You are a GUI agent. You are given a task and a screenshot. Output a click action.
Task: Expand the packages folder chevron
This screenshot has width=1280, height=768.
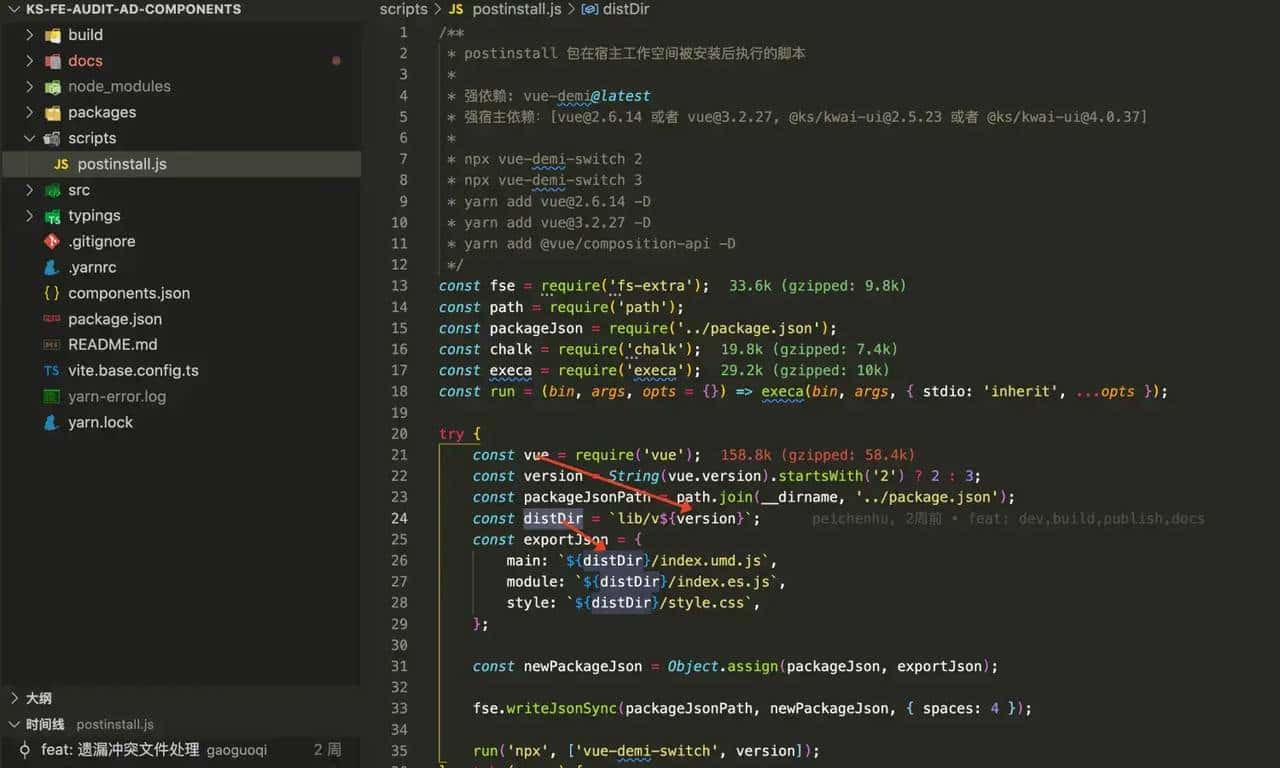(29, 113)
